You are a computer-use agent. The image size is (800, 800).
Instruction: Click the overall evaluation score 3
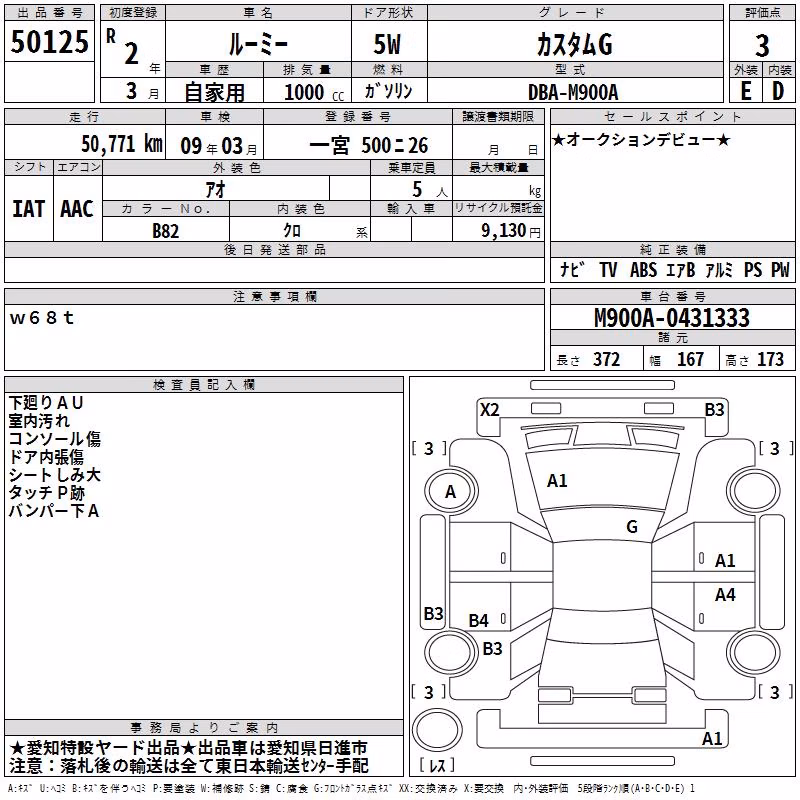[762, 46]
